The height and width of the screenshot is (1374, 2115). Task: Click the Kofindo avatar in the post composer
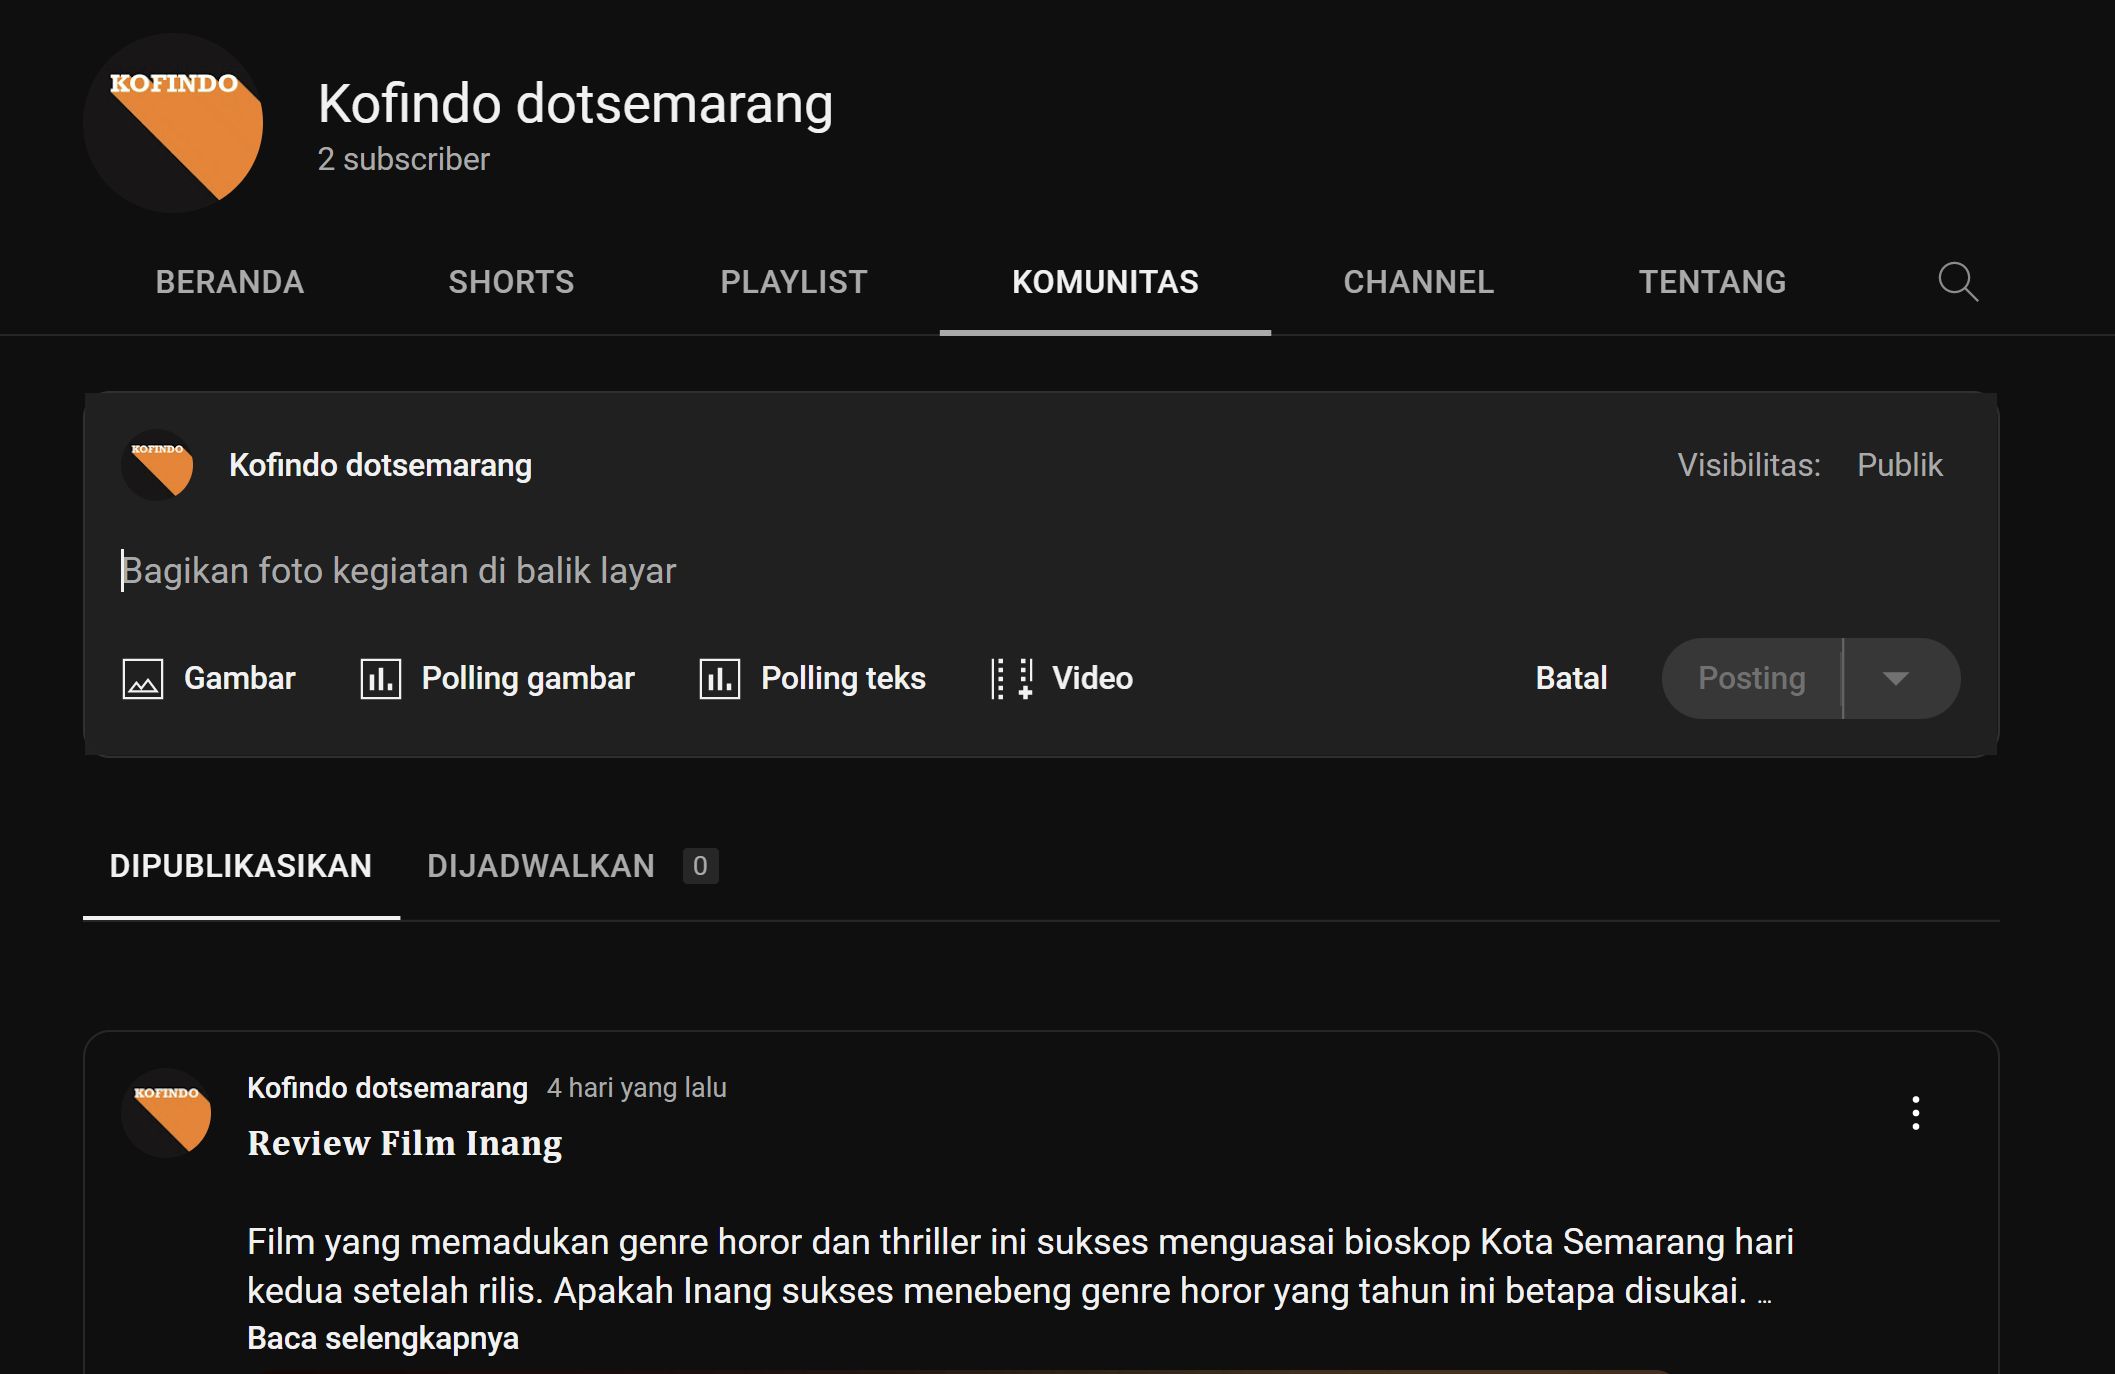158,465
